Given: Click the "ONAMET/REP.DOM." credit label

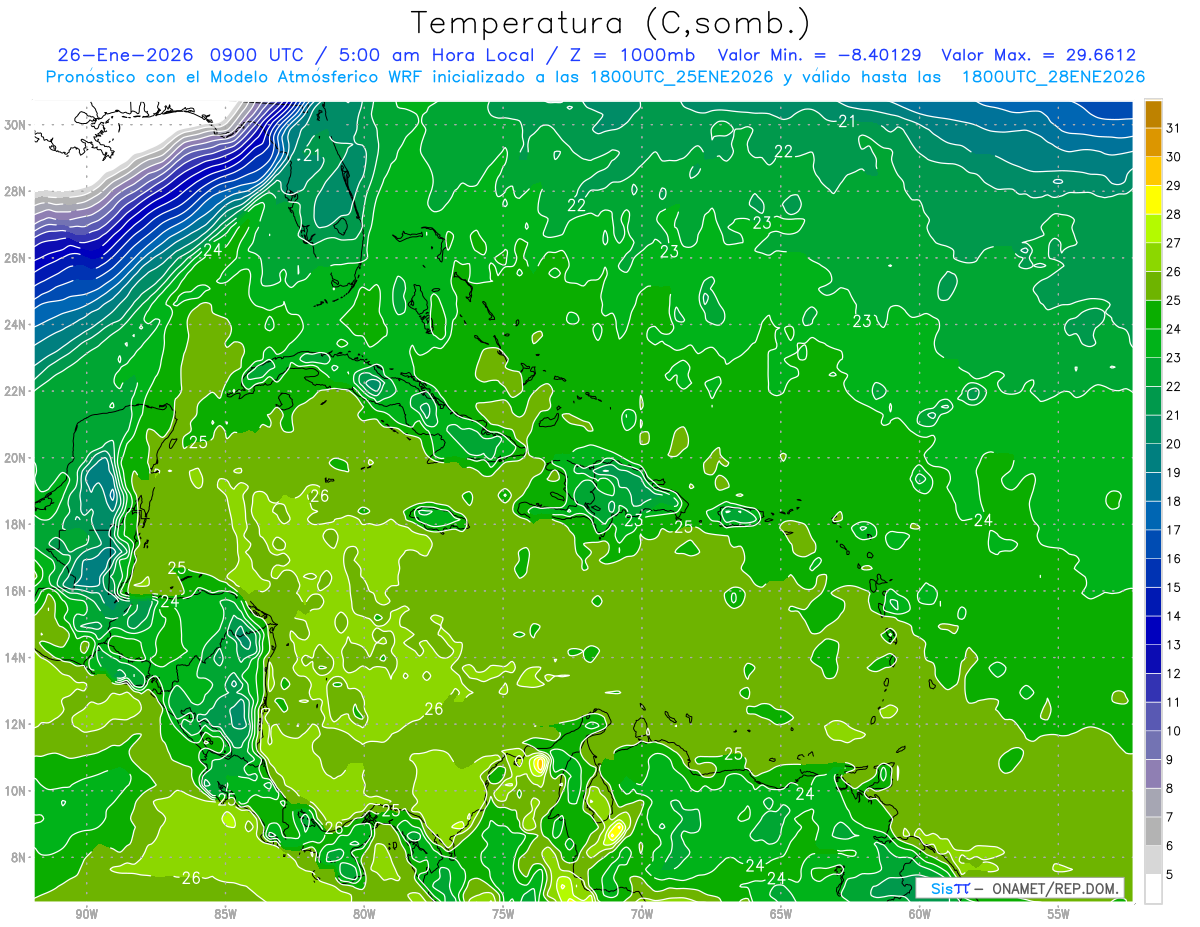Looking at the screenshot, I should 1056,888.
